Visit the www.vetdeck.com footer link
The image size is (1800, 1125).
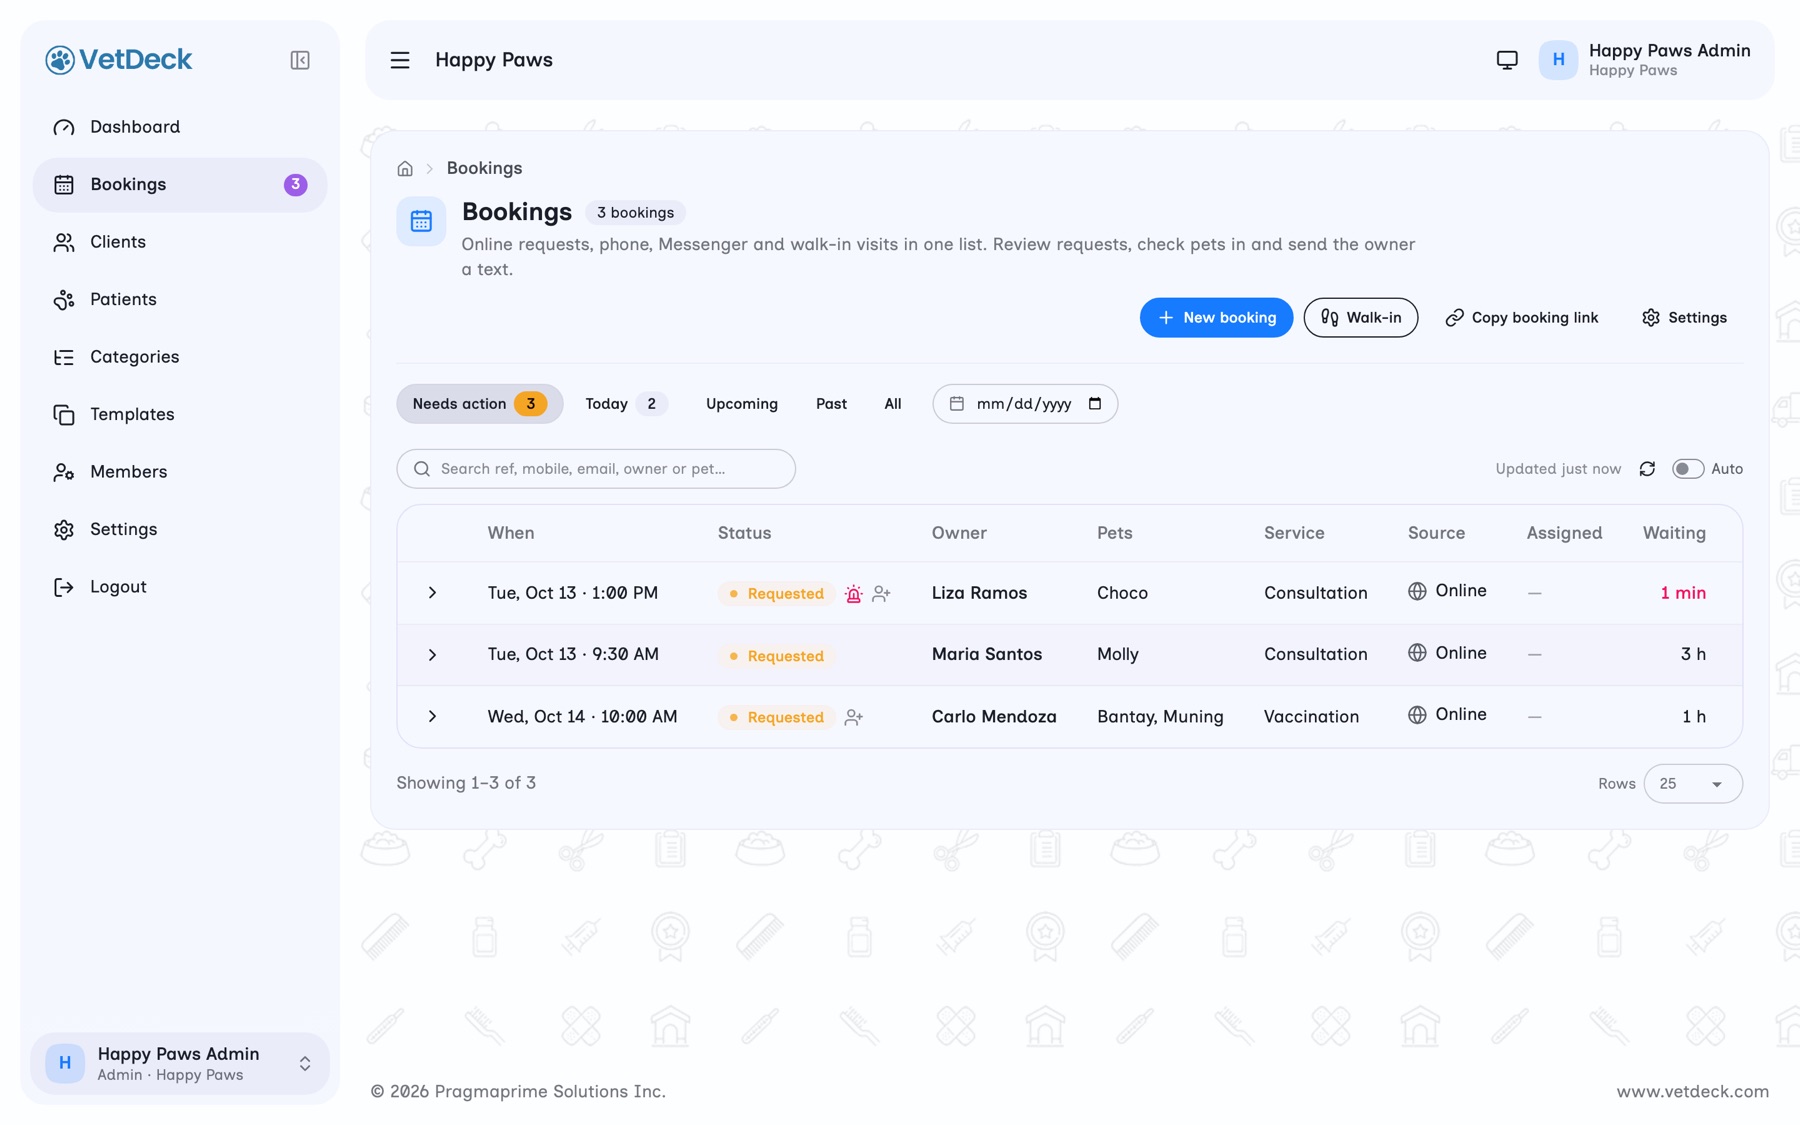tap(1692, 1092)
